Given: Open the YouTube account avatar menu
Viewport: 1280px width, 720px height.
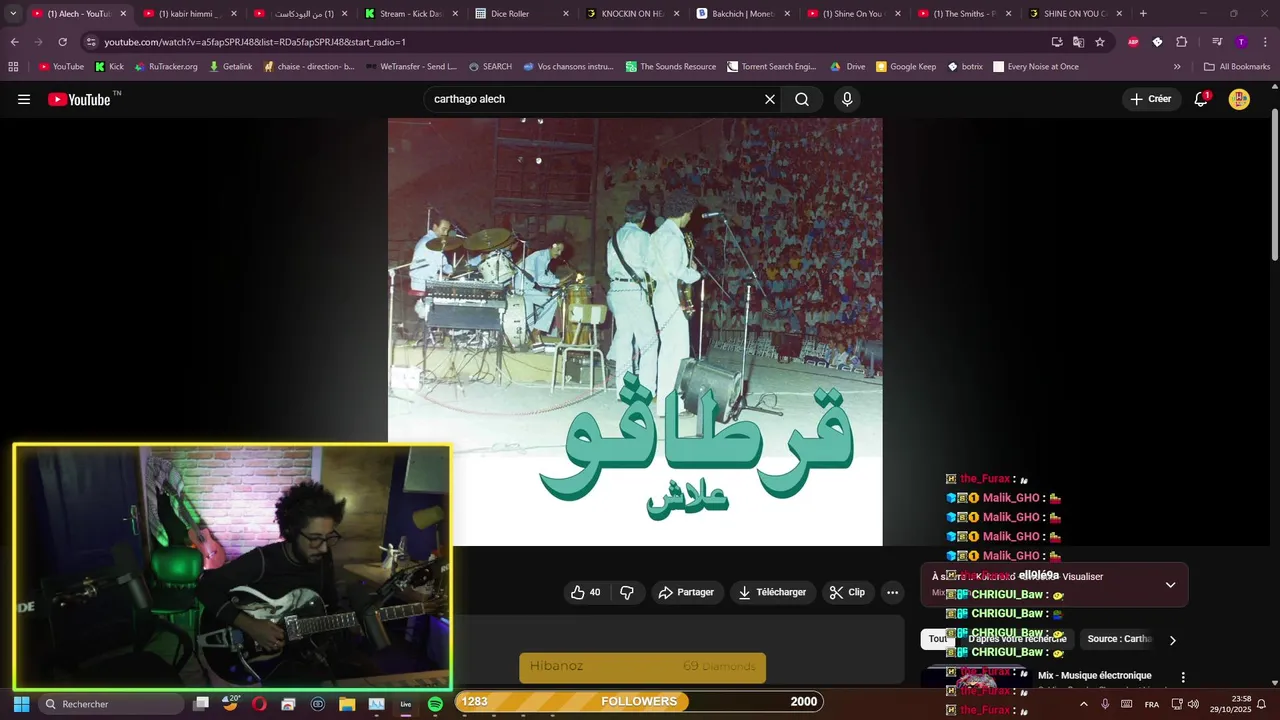Looking at the screenshot, I should [1239, 99].
